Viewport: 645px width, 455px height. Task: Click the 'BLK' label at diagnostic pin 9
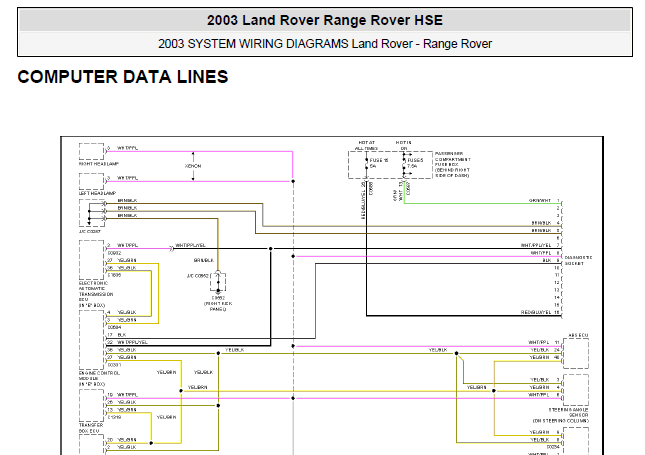[547, 260]
